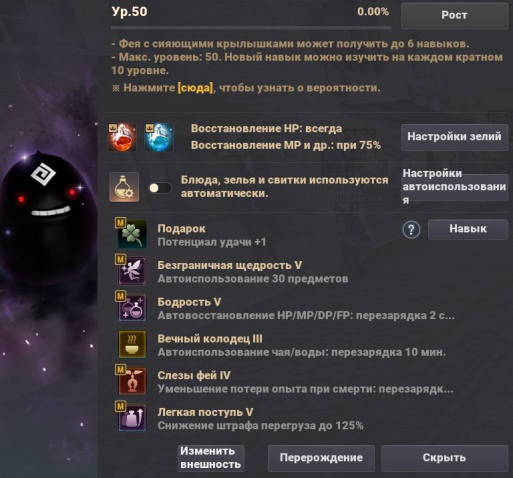Select the Вечный колодец bowl skill icon
This screenshot has height=478, width=513.
point(132,344)
